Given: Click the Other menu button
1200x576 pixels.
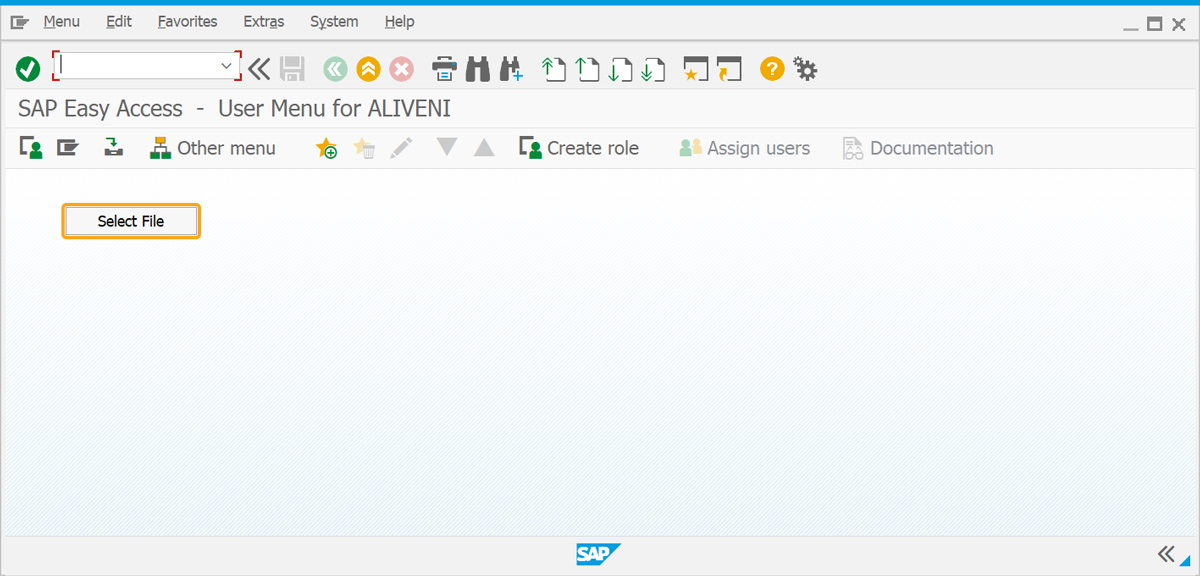Looking at the screenshot, I should [x=212, y=148].
